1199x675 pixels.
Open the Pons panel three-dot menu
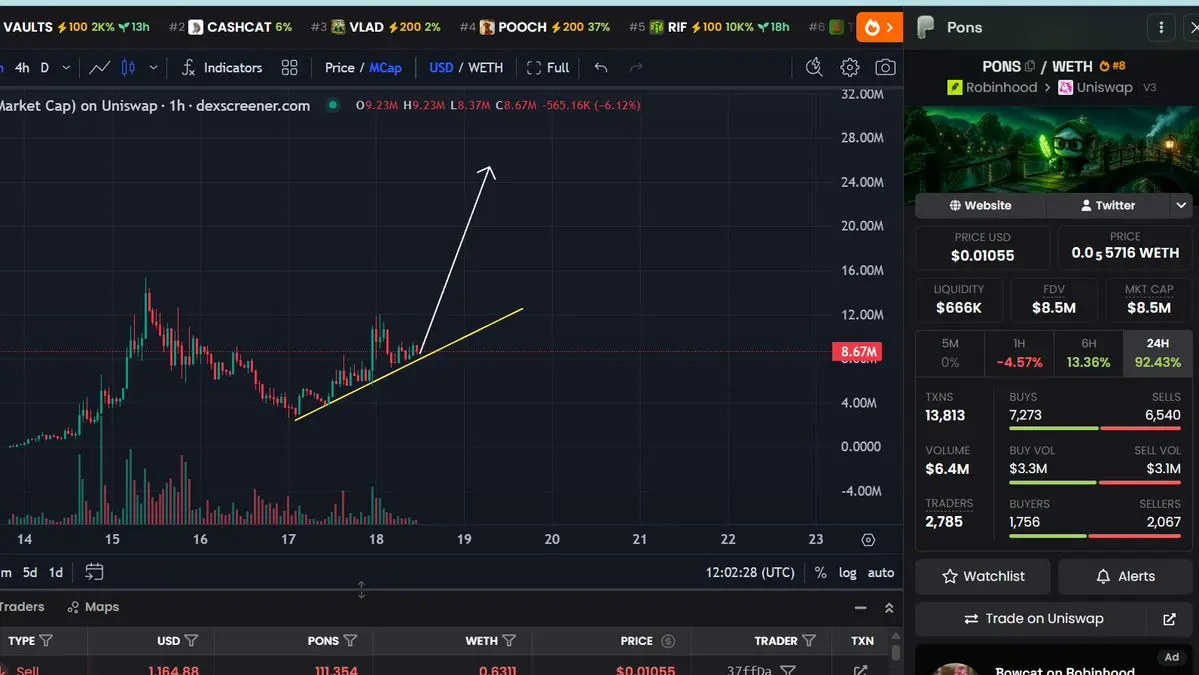pos(1161,28)
